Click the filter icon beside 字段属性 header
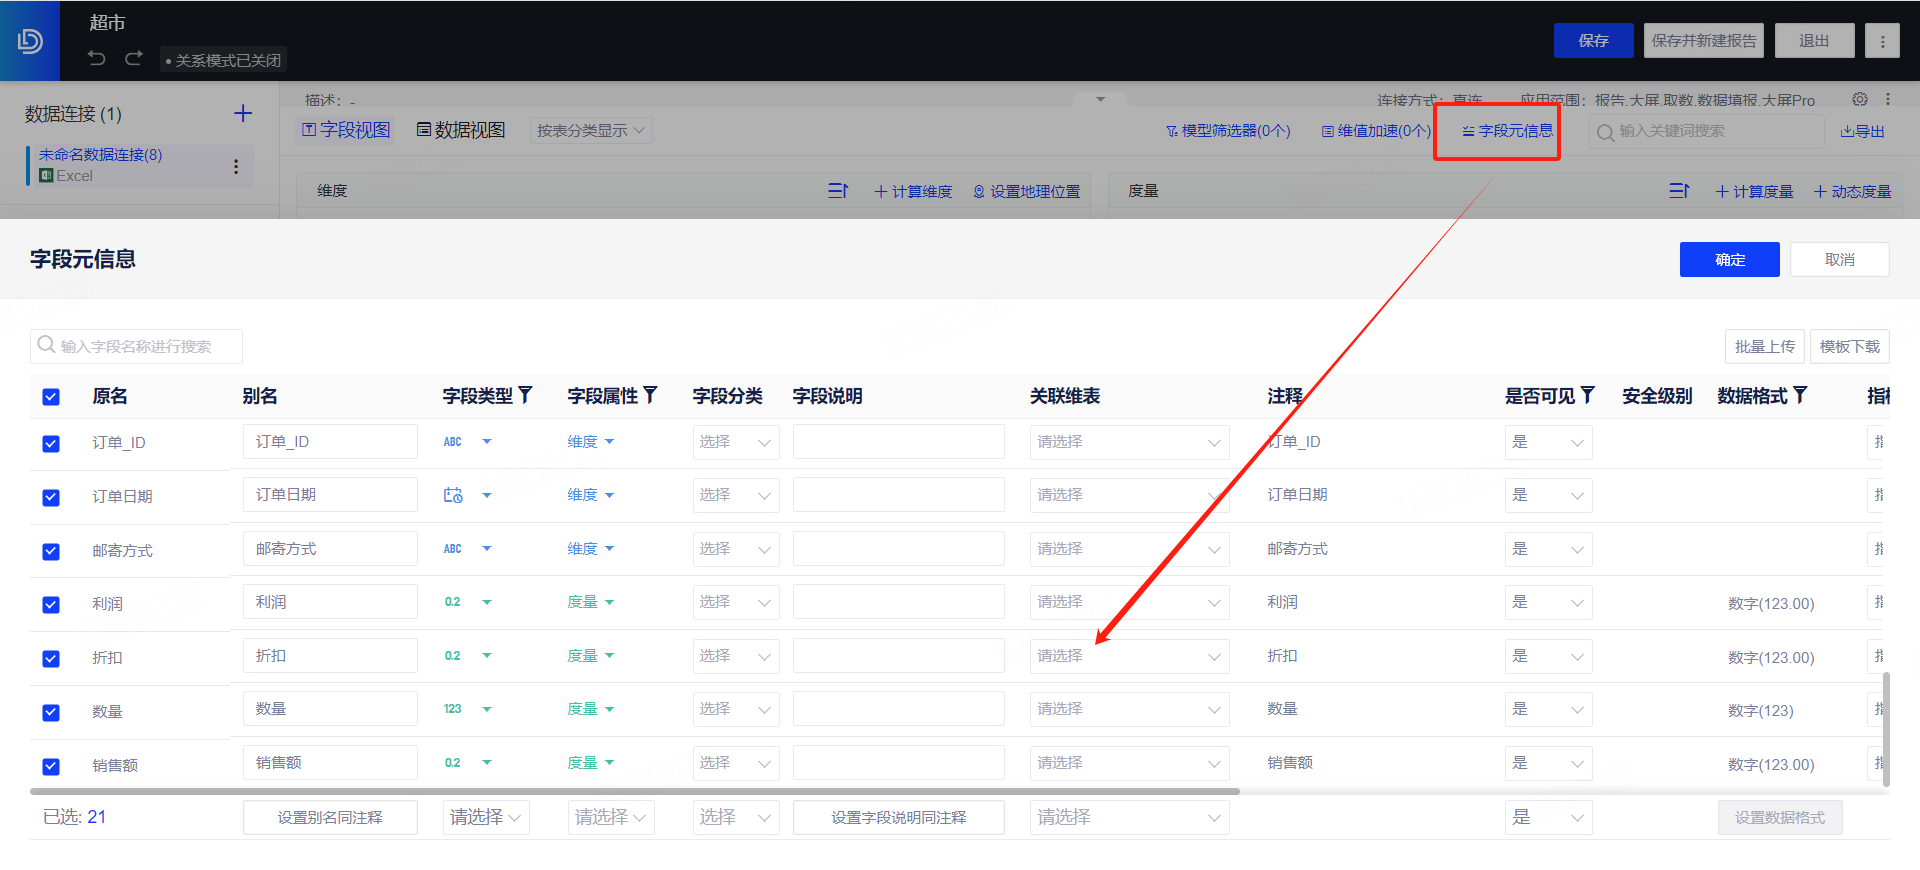This screenshot has width=1920, height=870. [651, 395]
